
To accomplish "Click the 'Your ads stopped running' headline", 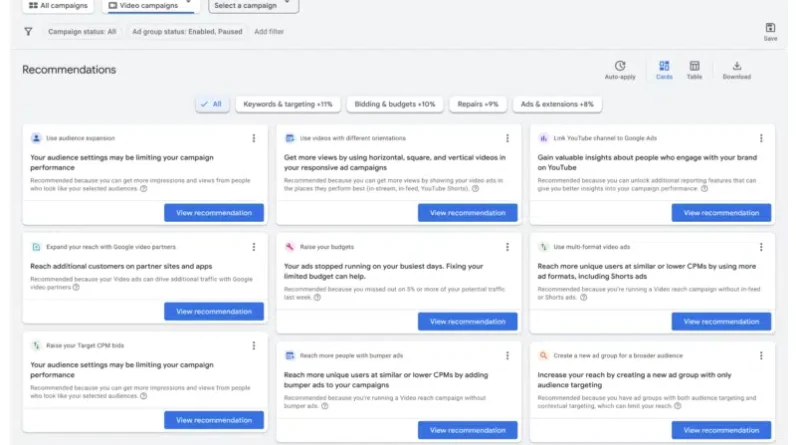I will click(384, 271).
